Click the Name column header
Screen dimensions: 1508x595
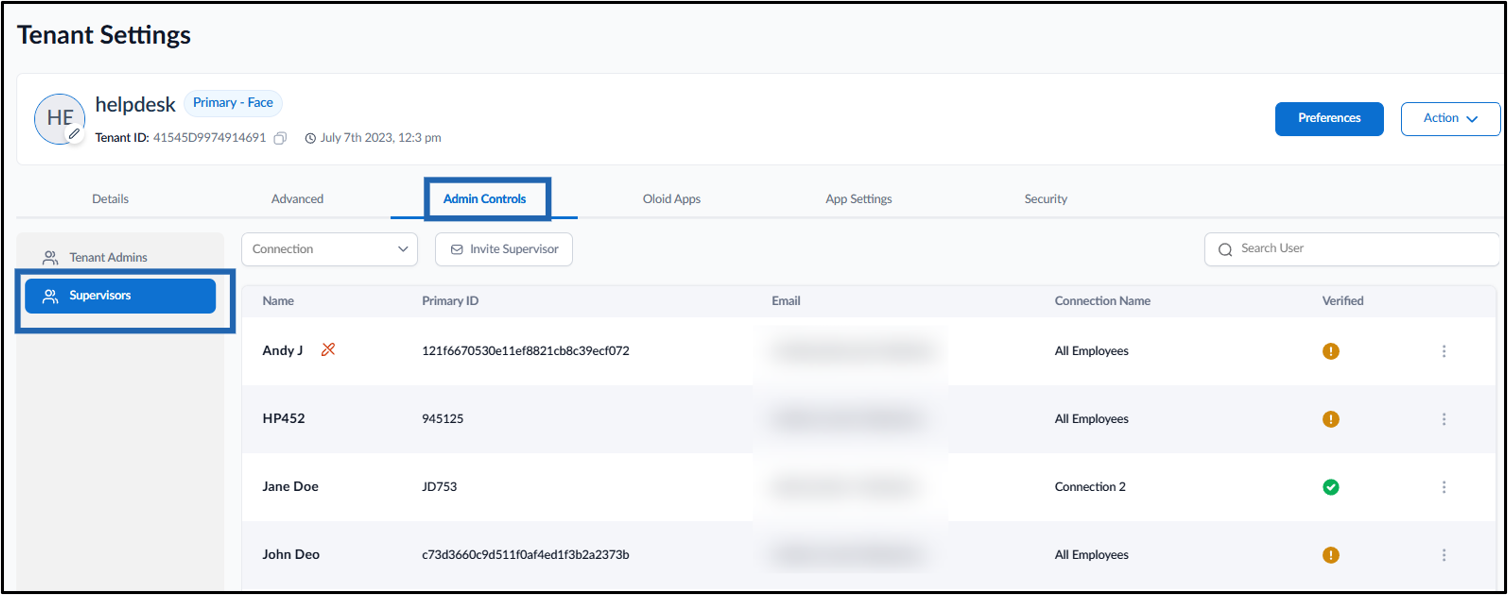click(x=278, y=301)
